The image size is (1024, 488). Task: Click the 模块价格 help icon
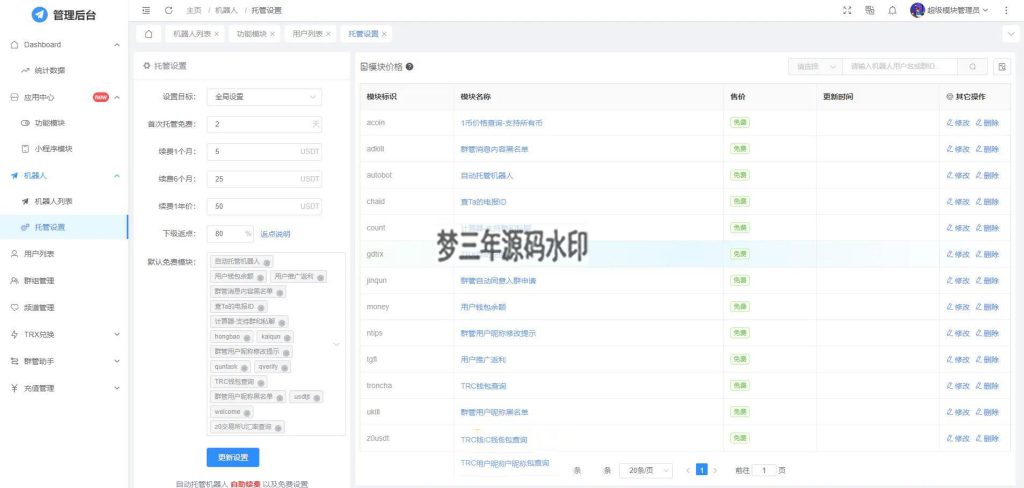click(x=409, y=67)
